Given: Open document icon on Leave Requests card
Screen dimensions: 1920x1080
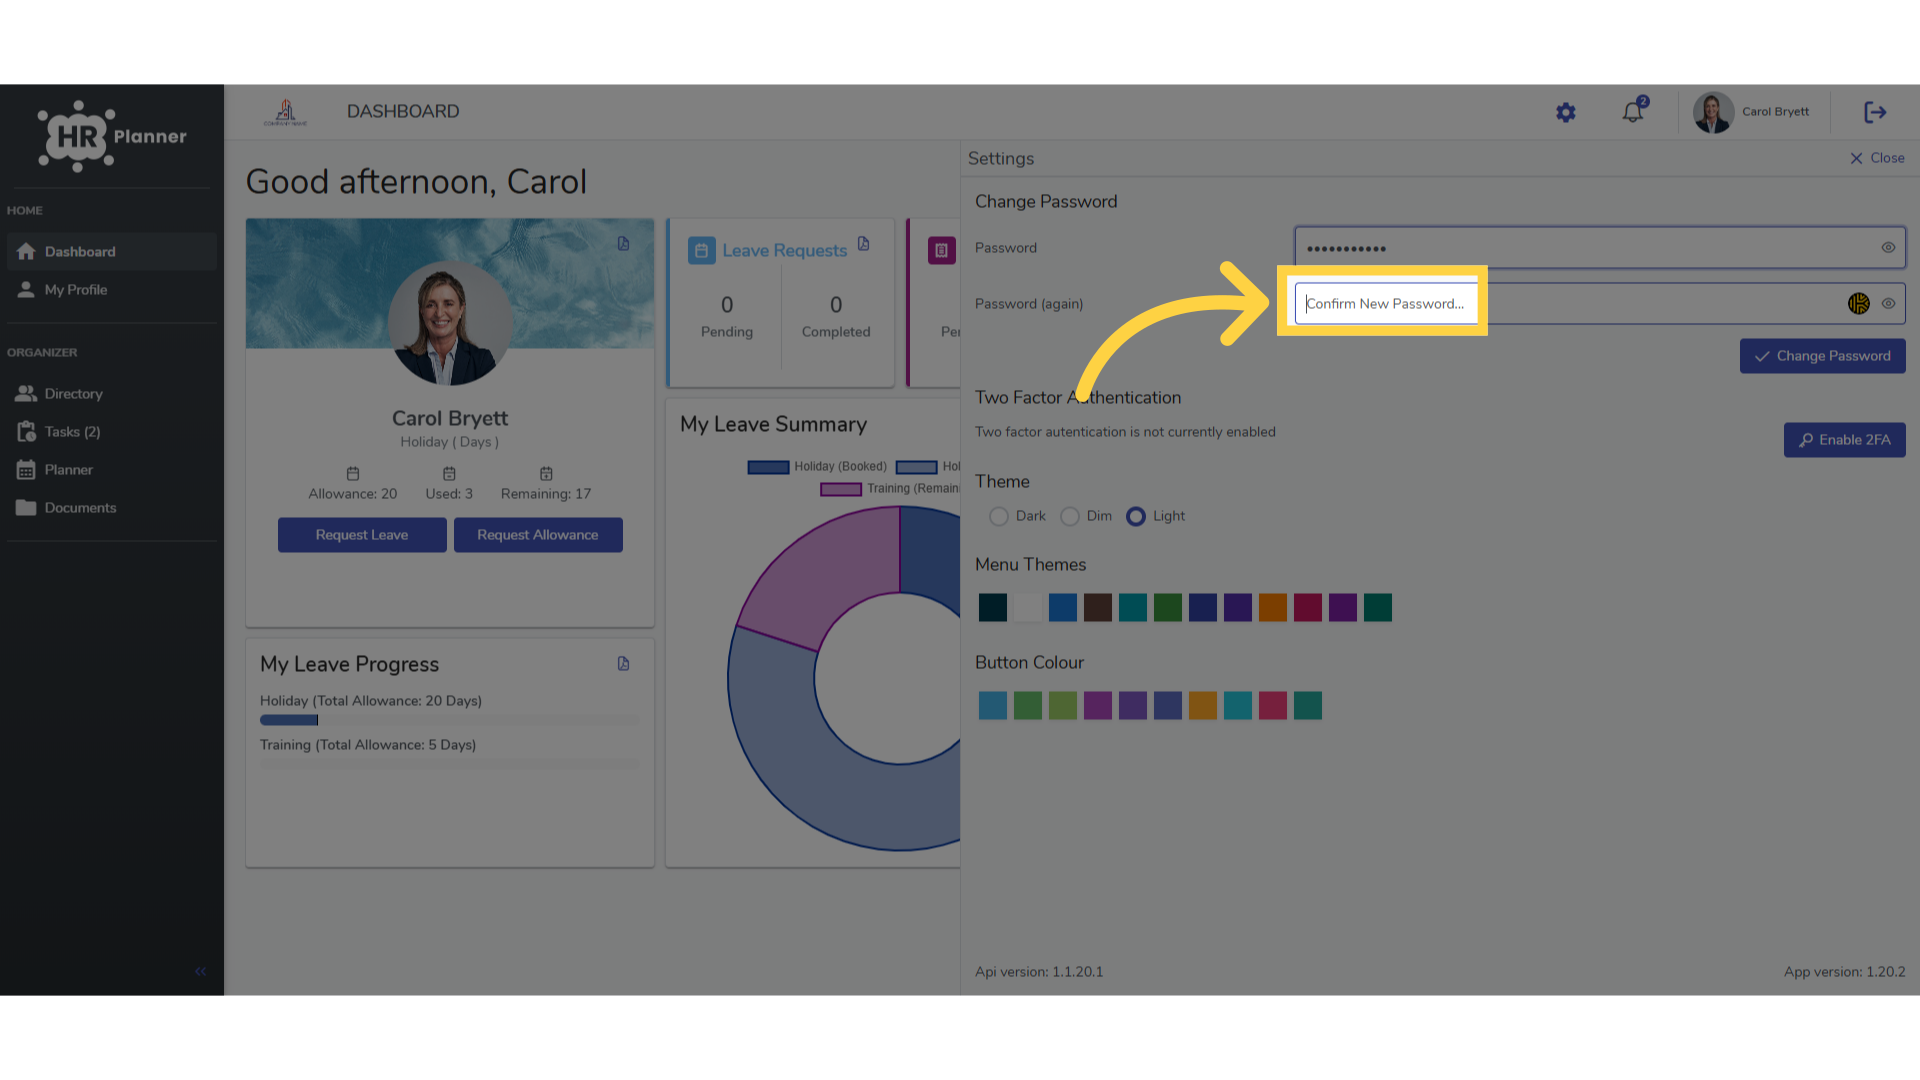Looking at the screenshot, I should click(863, 244).
